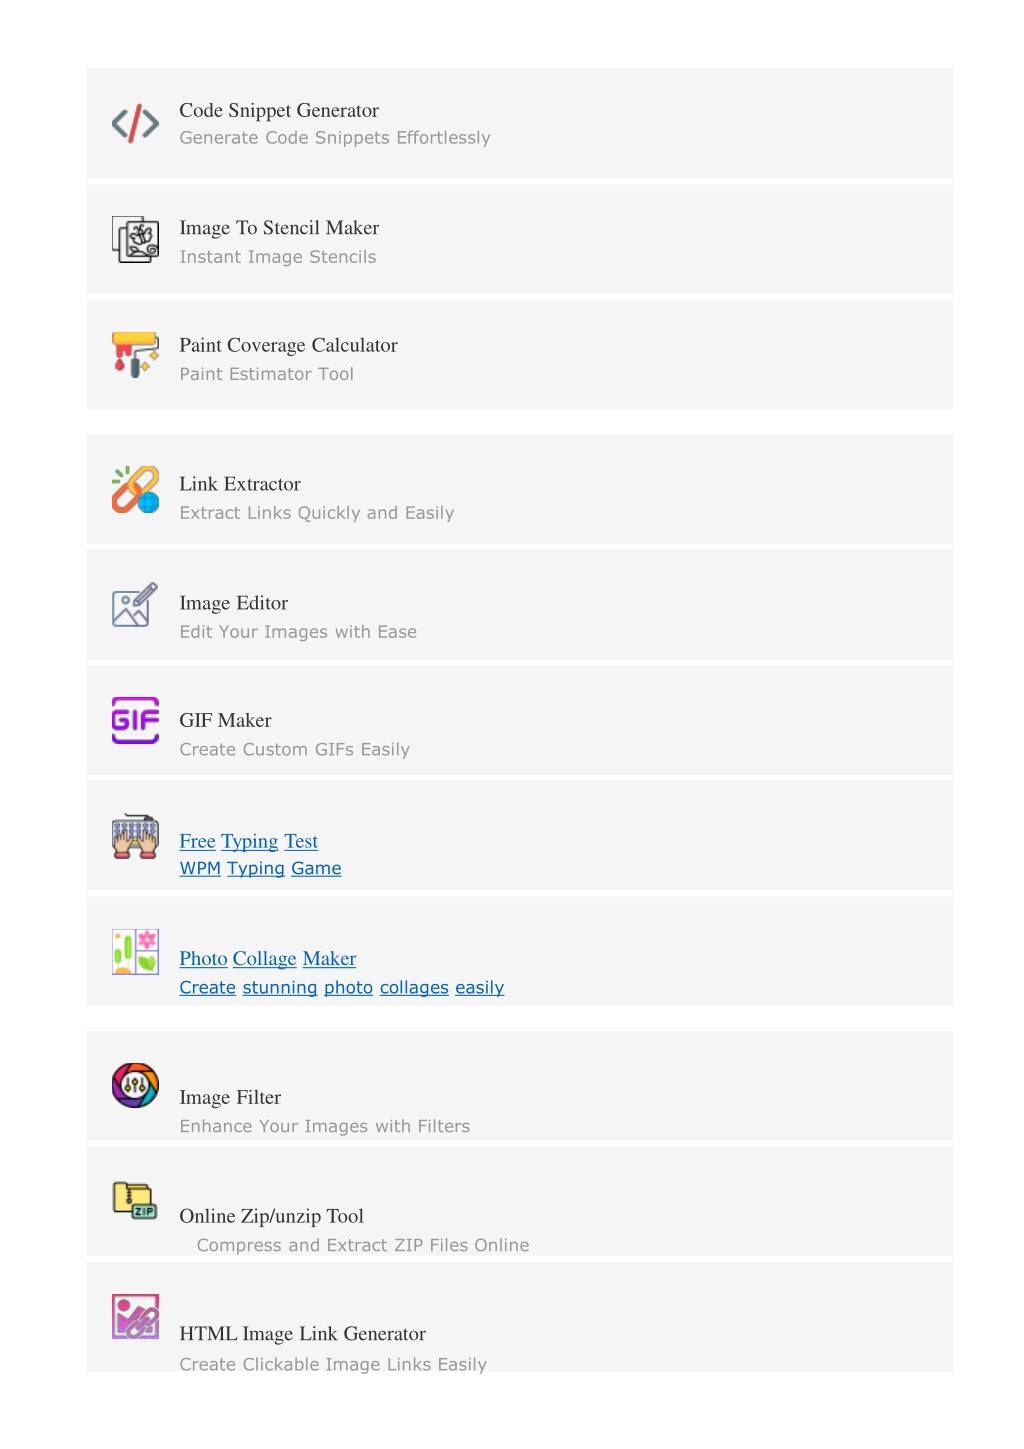
Task: Click the HTML Image Link Generator icon
Action: [135, 1316]
